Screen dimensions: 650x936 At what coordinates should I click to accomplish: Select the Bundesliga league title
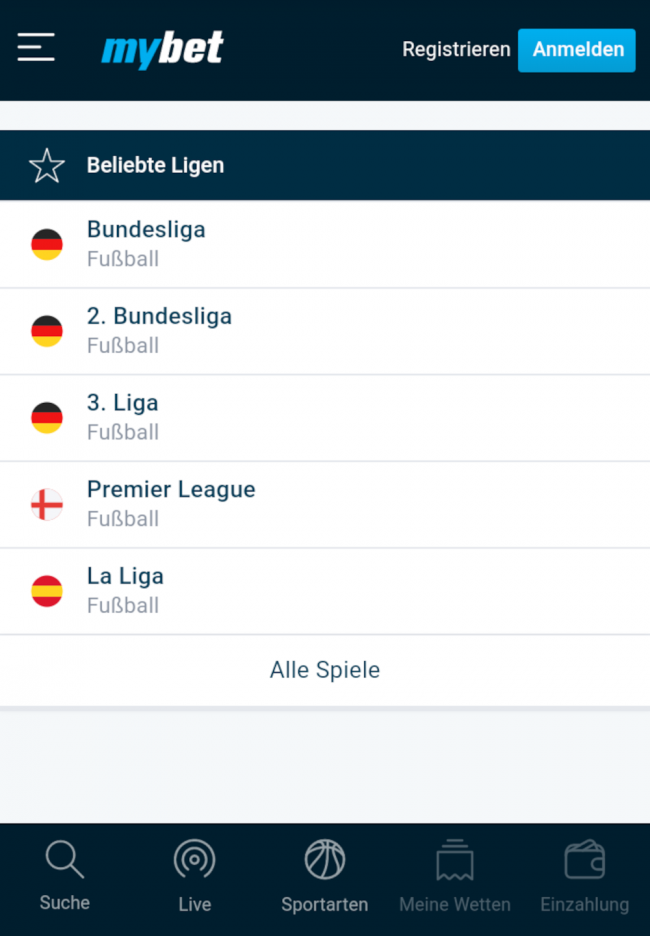click(146, 230)
